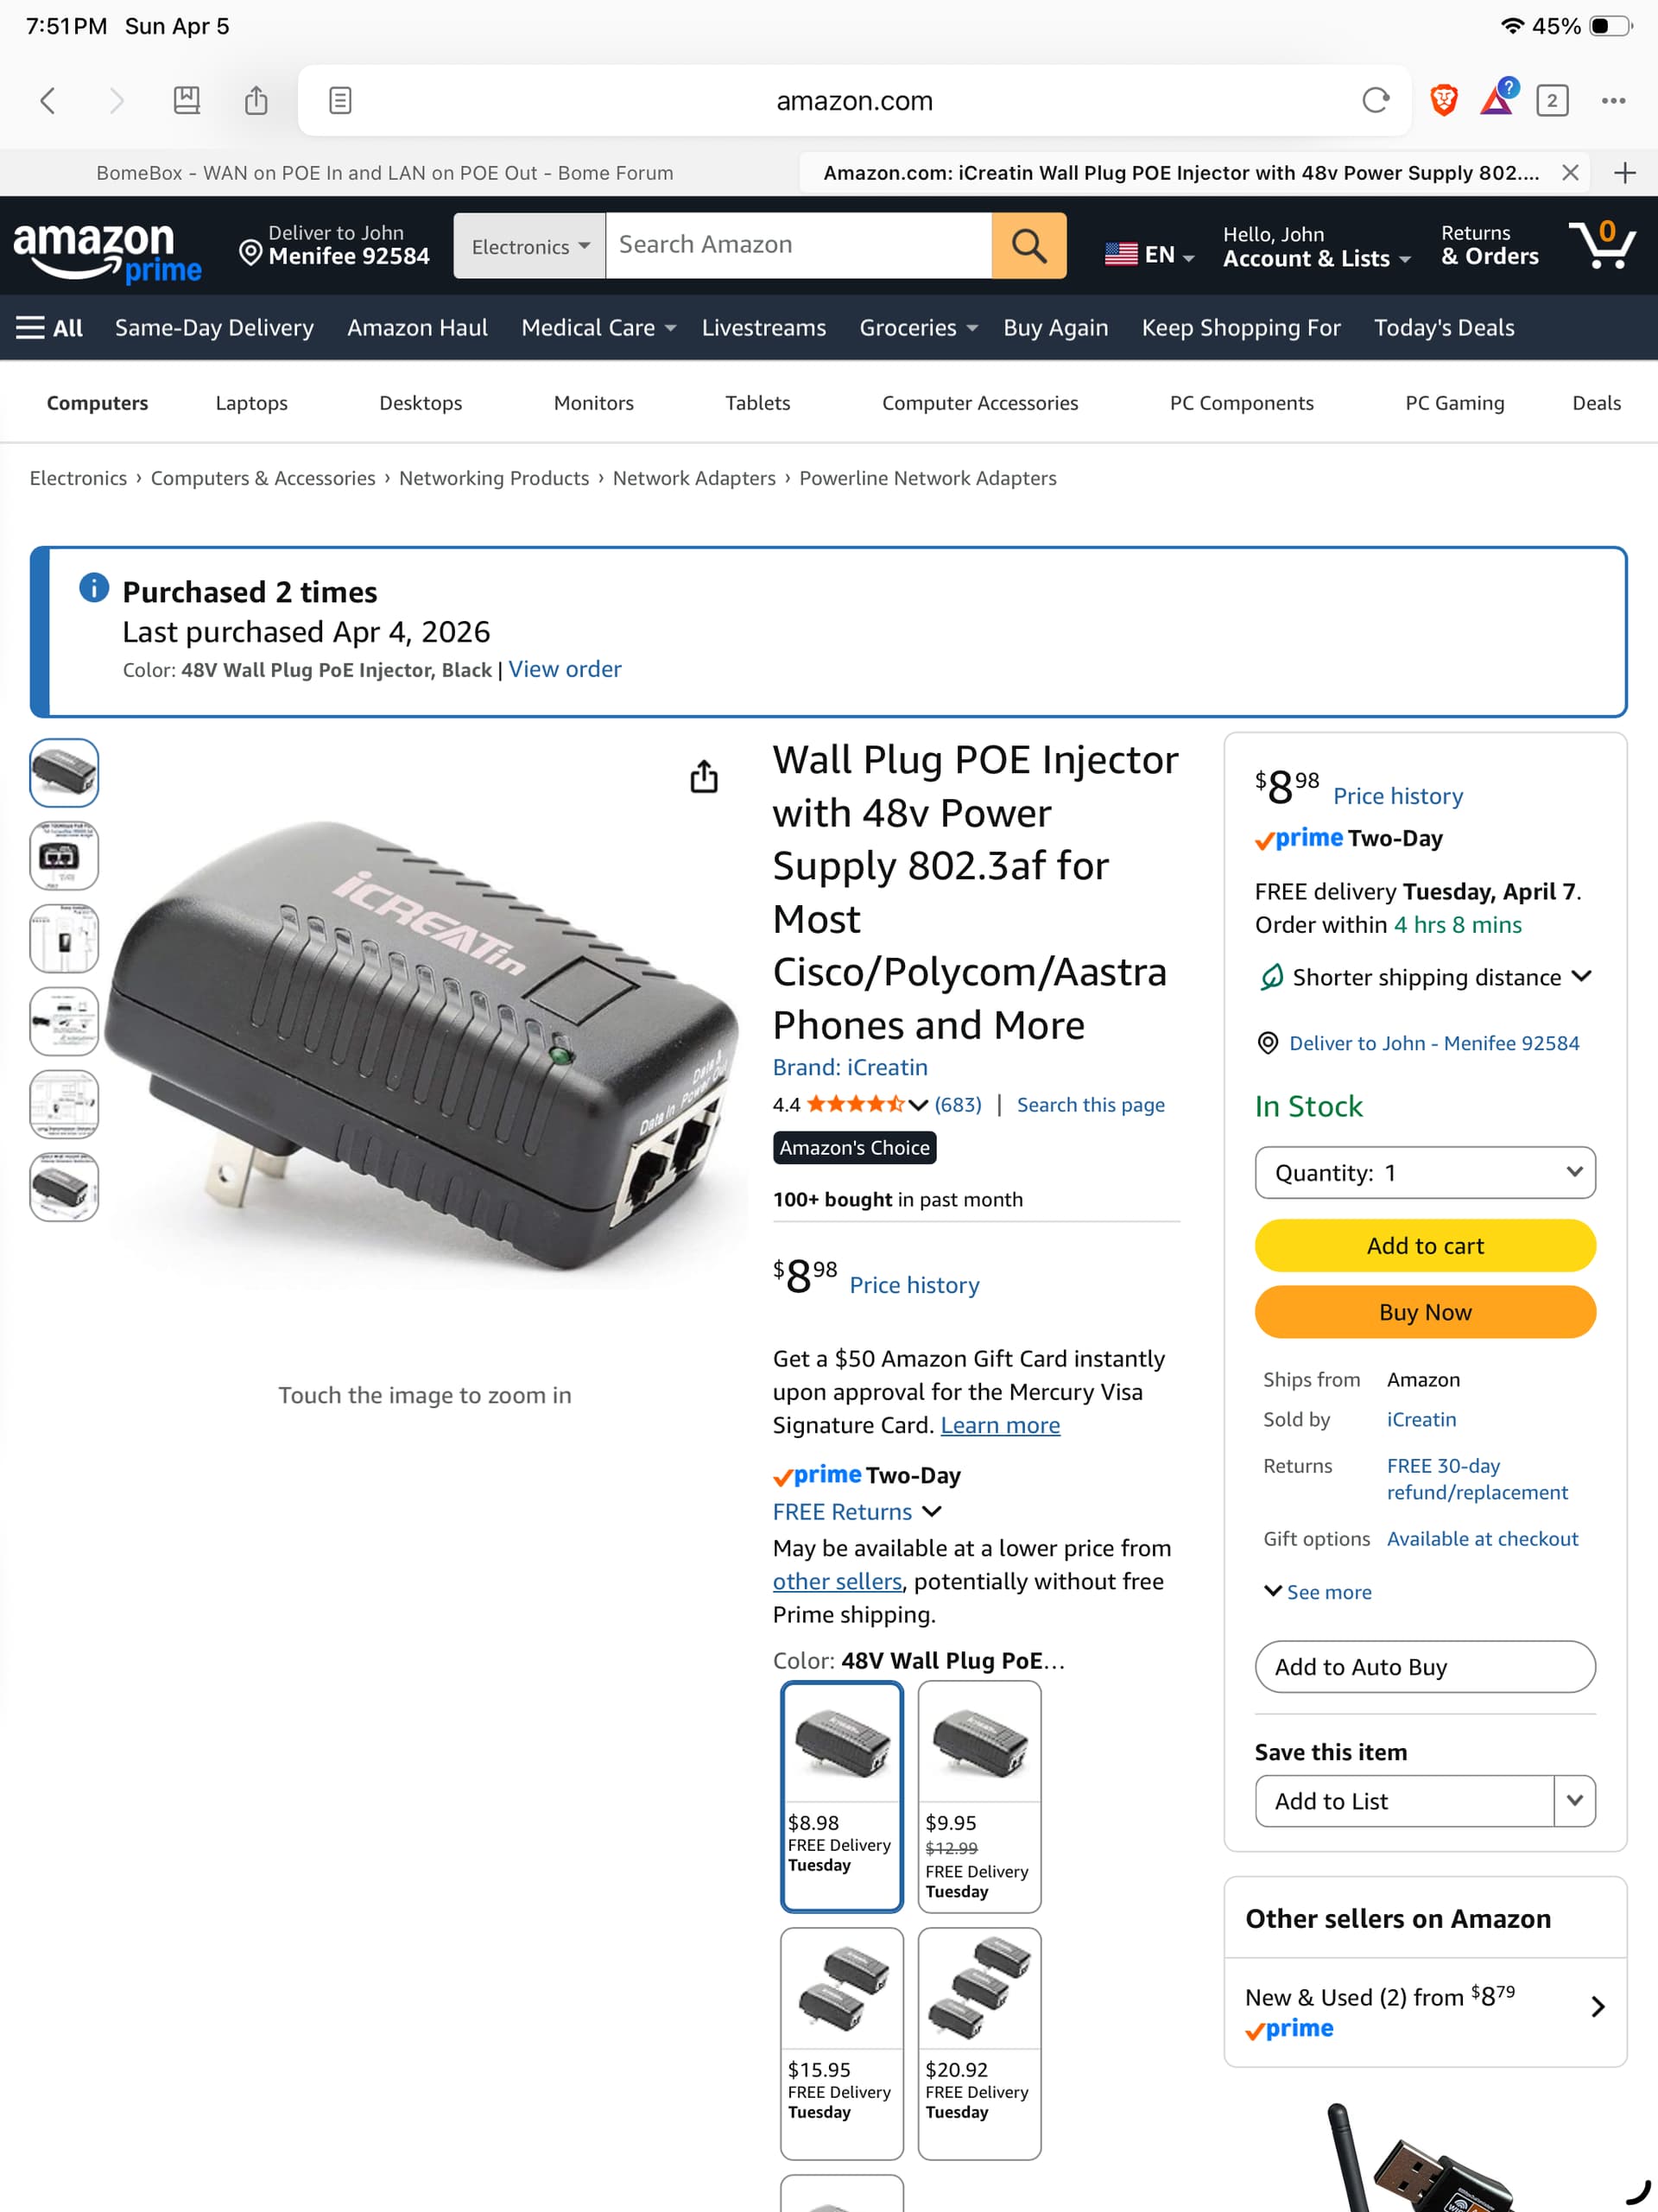Click the Add to cart button
Viewport: 1658px width, 2212px height.
click(x=1424, y=1245)
